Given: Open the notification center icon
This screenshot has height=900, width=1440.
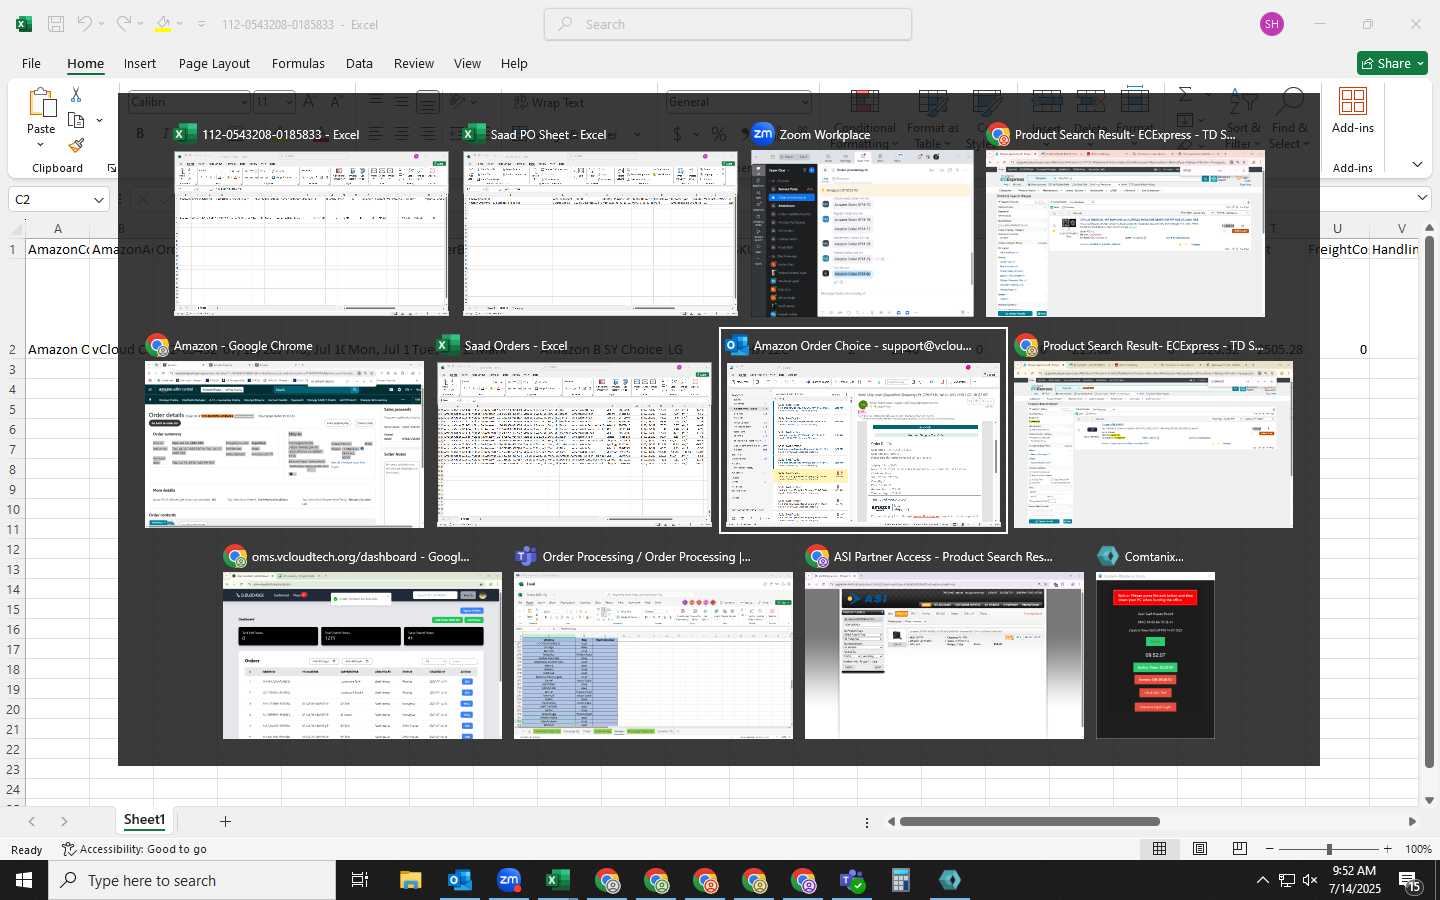Looking at the screenshot, I should pos(1411,881).
